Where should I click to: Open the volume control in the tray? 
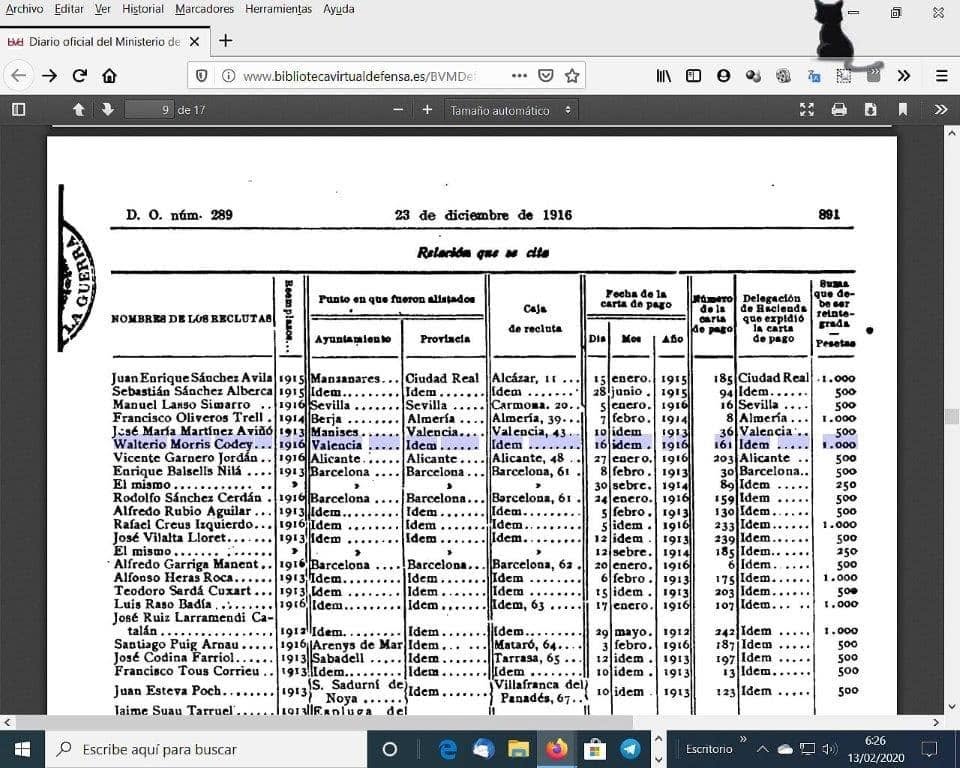pos(829,749)
